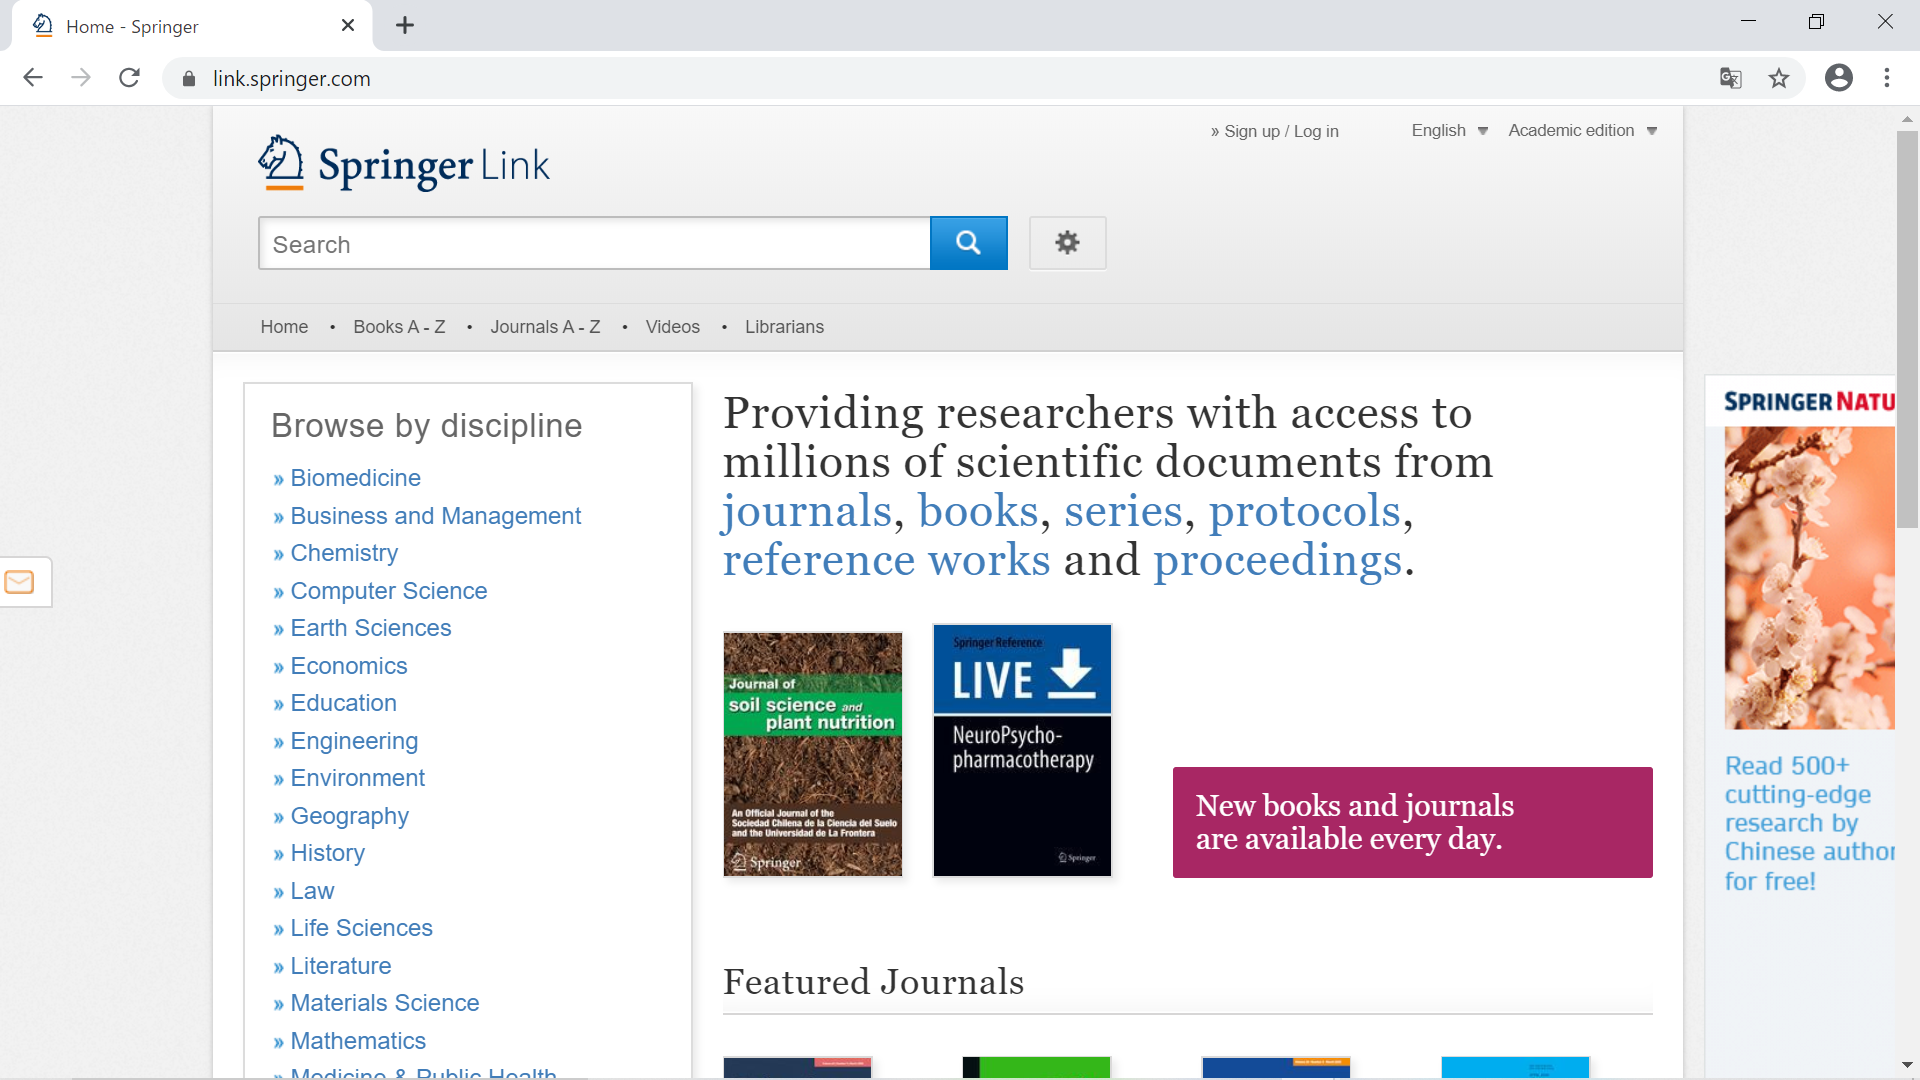
Task: Browse the Mathematics discipline
Action: coord(357,1041)
